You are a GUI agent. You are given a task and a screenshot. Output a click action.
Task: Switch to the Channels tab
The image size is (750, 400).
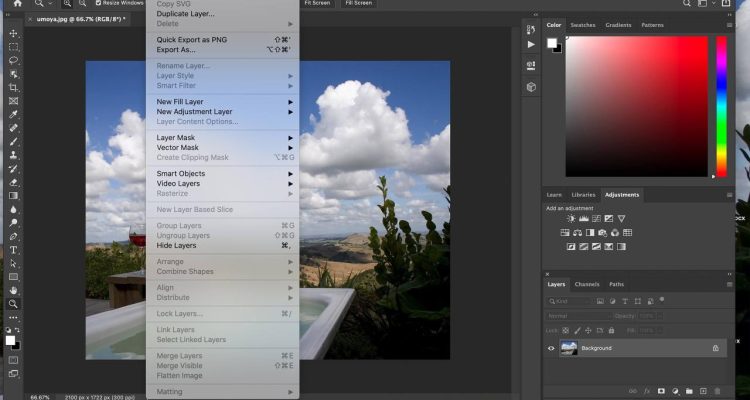[587, 284]
